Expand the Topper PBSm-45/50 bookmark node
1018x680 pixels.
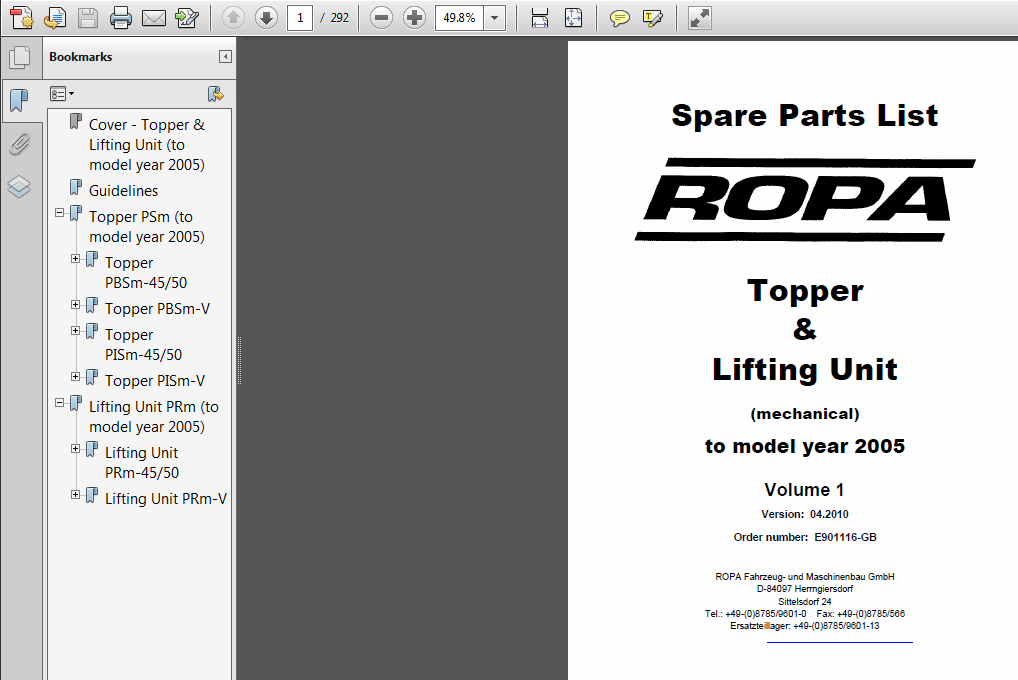coord(75,258)
